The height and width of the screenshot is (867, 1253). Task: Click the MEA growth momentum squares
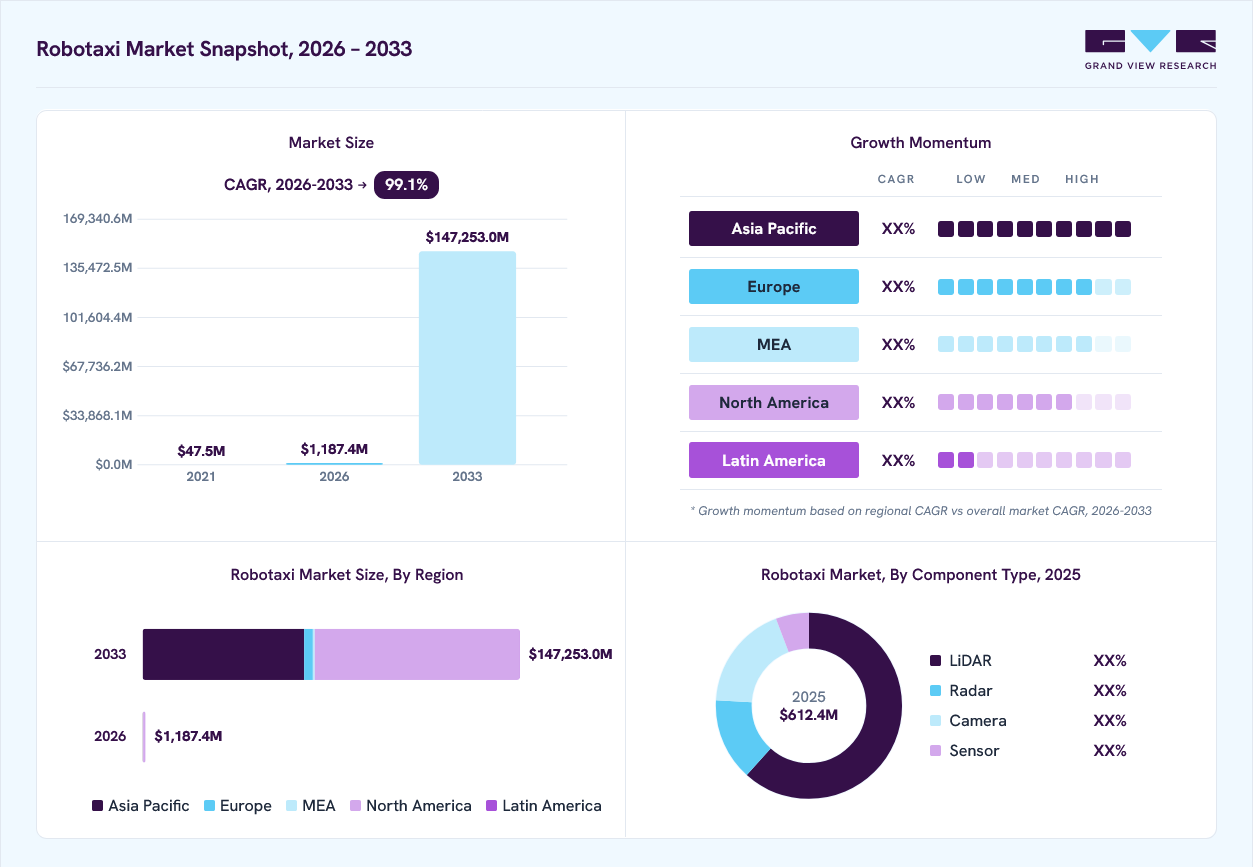click(x=1034, y=345)
